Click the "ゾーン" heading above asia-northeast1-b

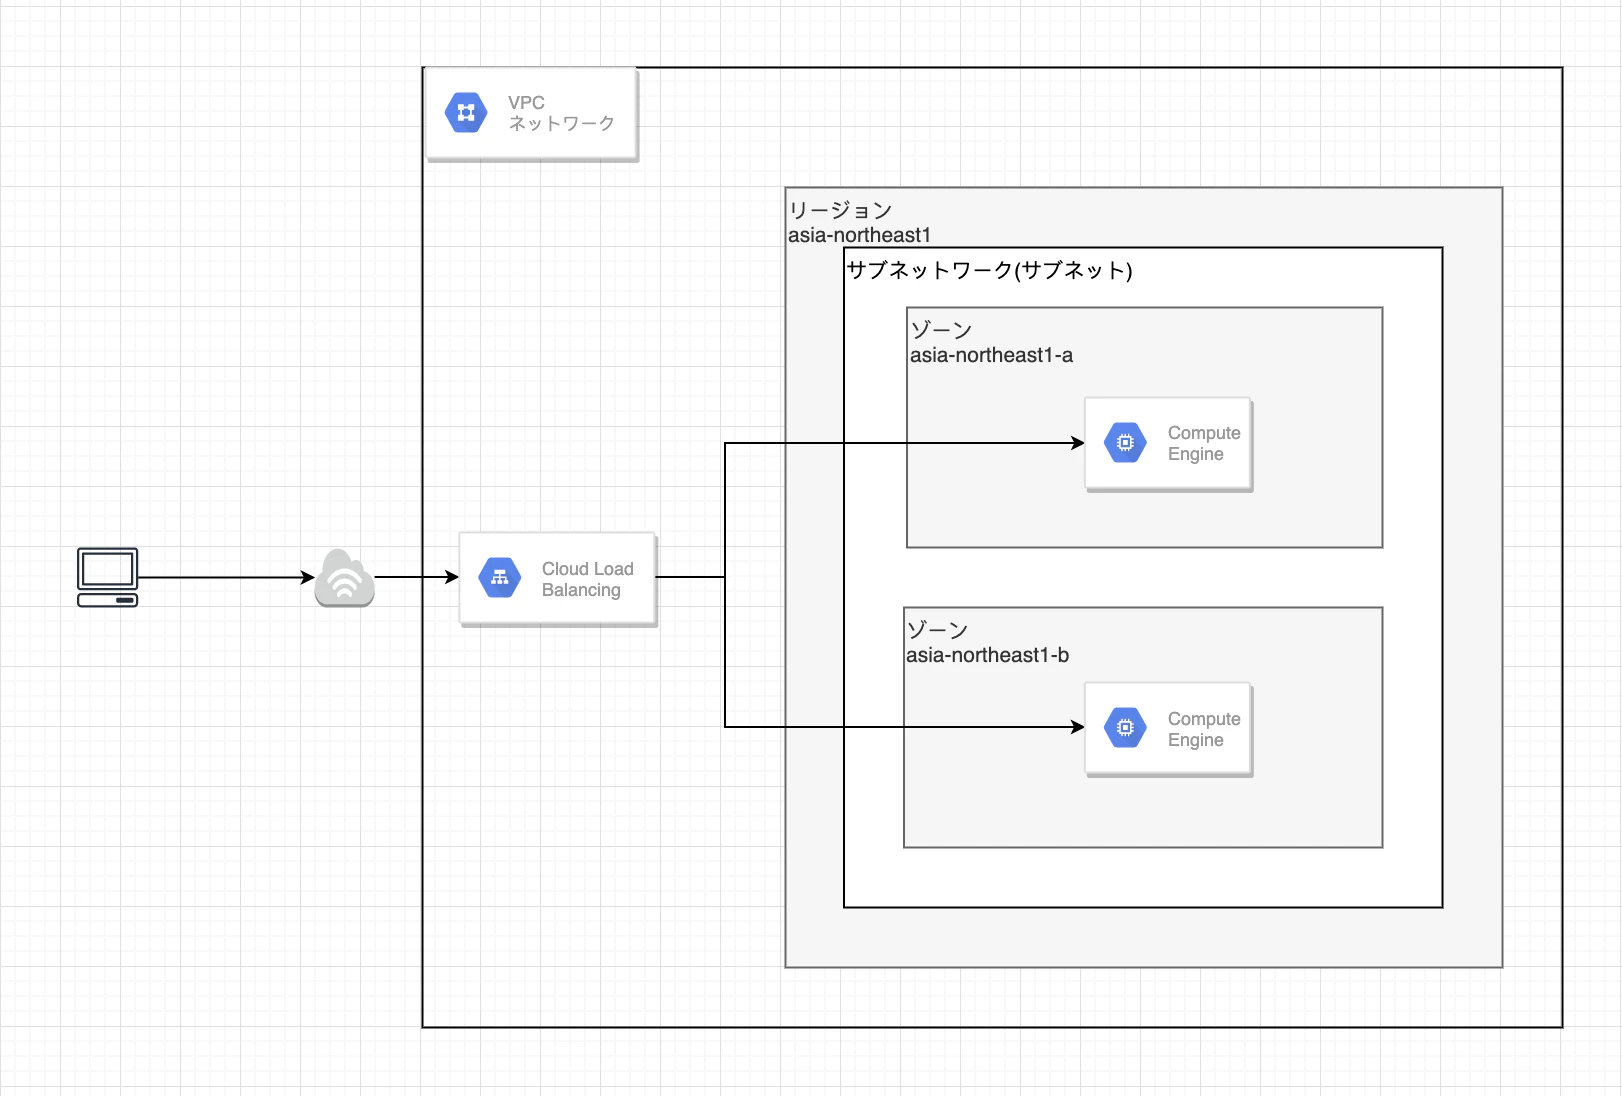point(937,630)
